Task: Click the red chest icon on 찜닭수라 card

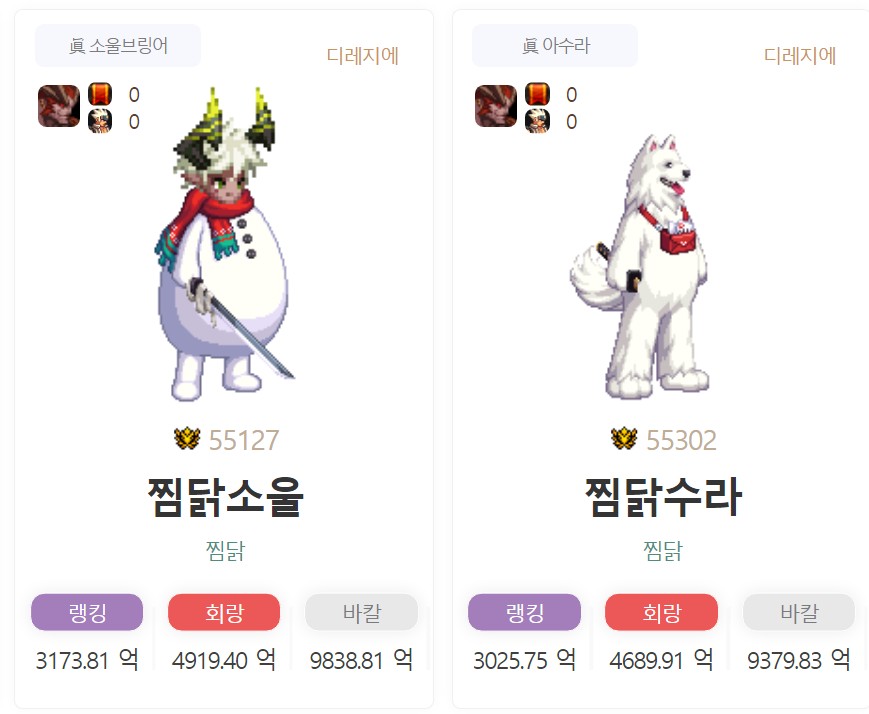Action: [x=538, y=94]
